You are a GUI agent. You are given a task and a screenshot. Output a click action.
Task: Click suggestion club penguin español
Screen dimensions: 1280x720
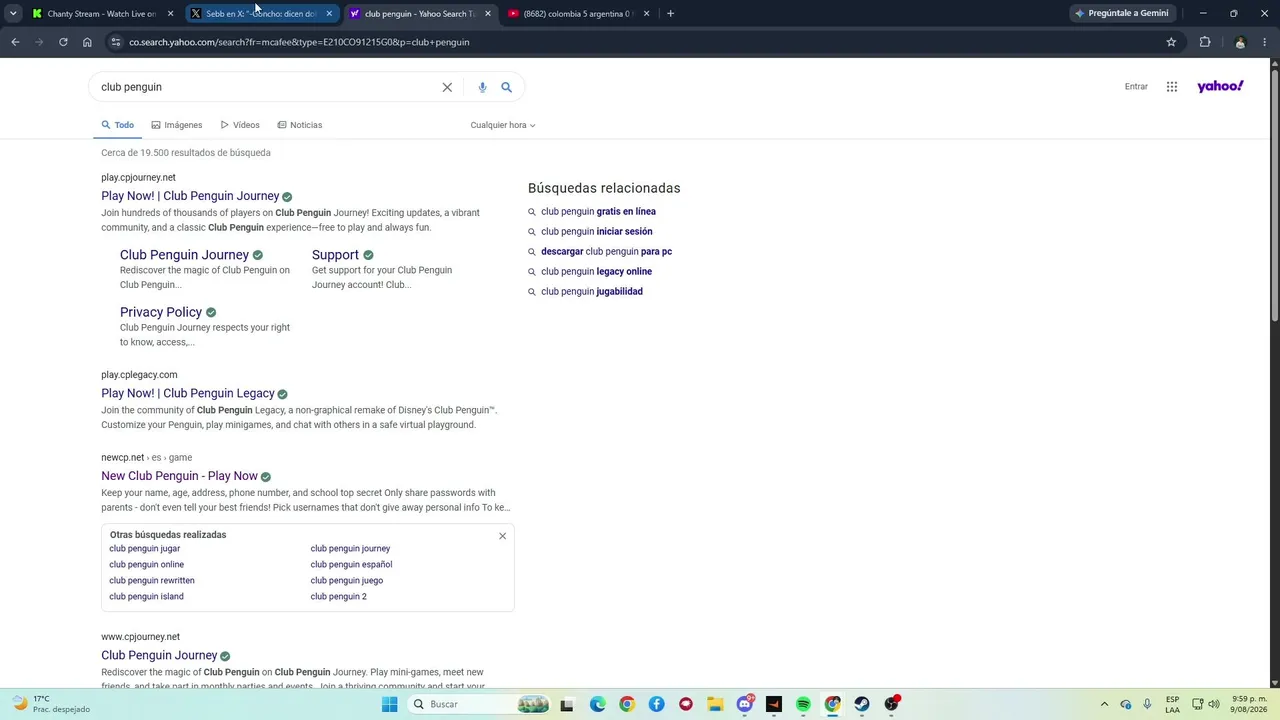(x=351, y=564)
